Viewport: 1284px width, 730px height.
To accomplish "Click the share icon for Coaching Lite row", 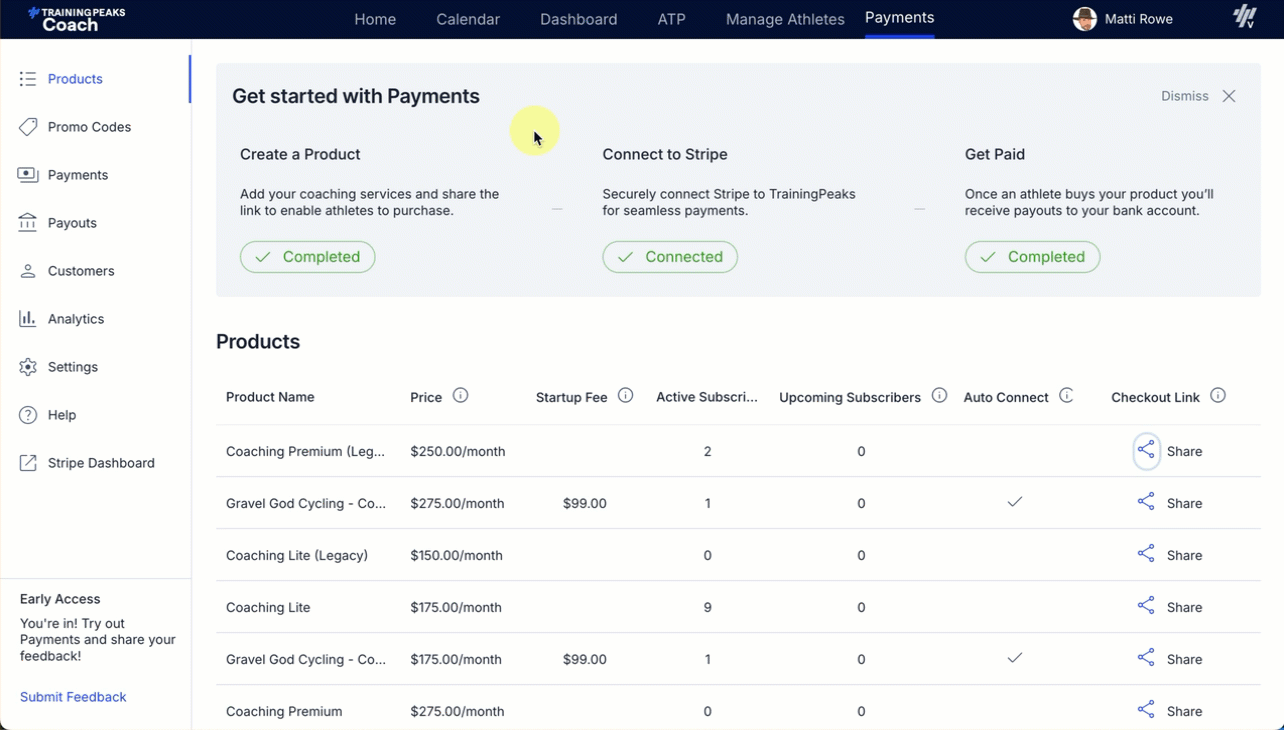I will 1146,606.
